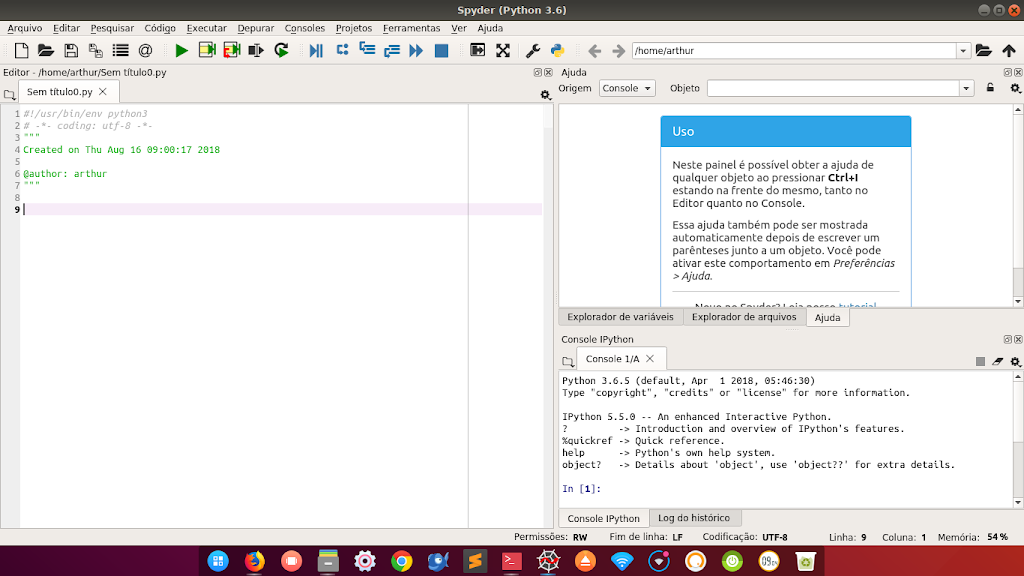Open the Trash from the dock
The width and height of the screenshot is (1024, 576).
coord(806,561)
